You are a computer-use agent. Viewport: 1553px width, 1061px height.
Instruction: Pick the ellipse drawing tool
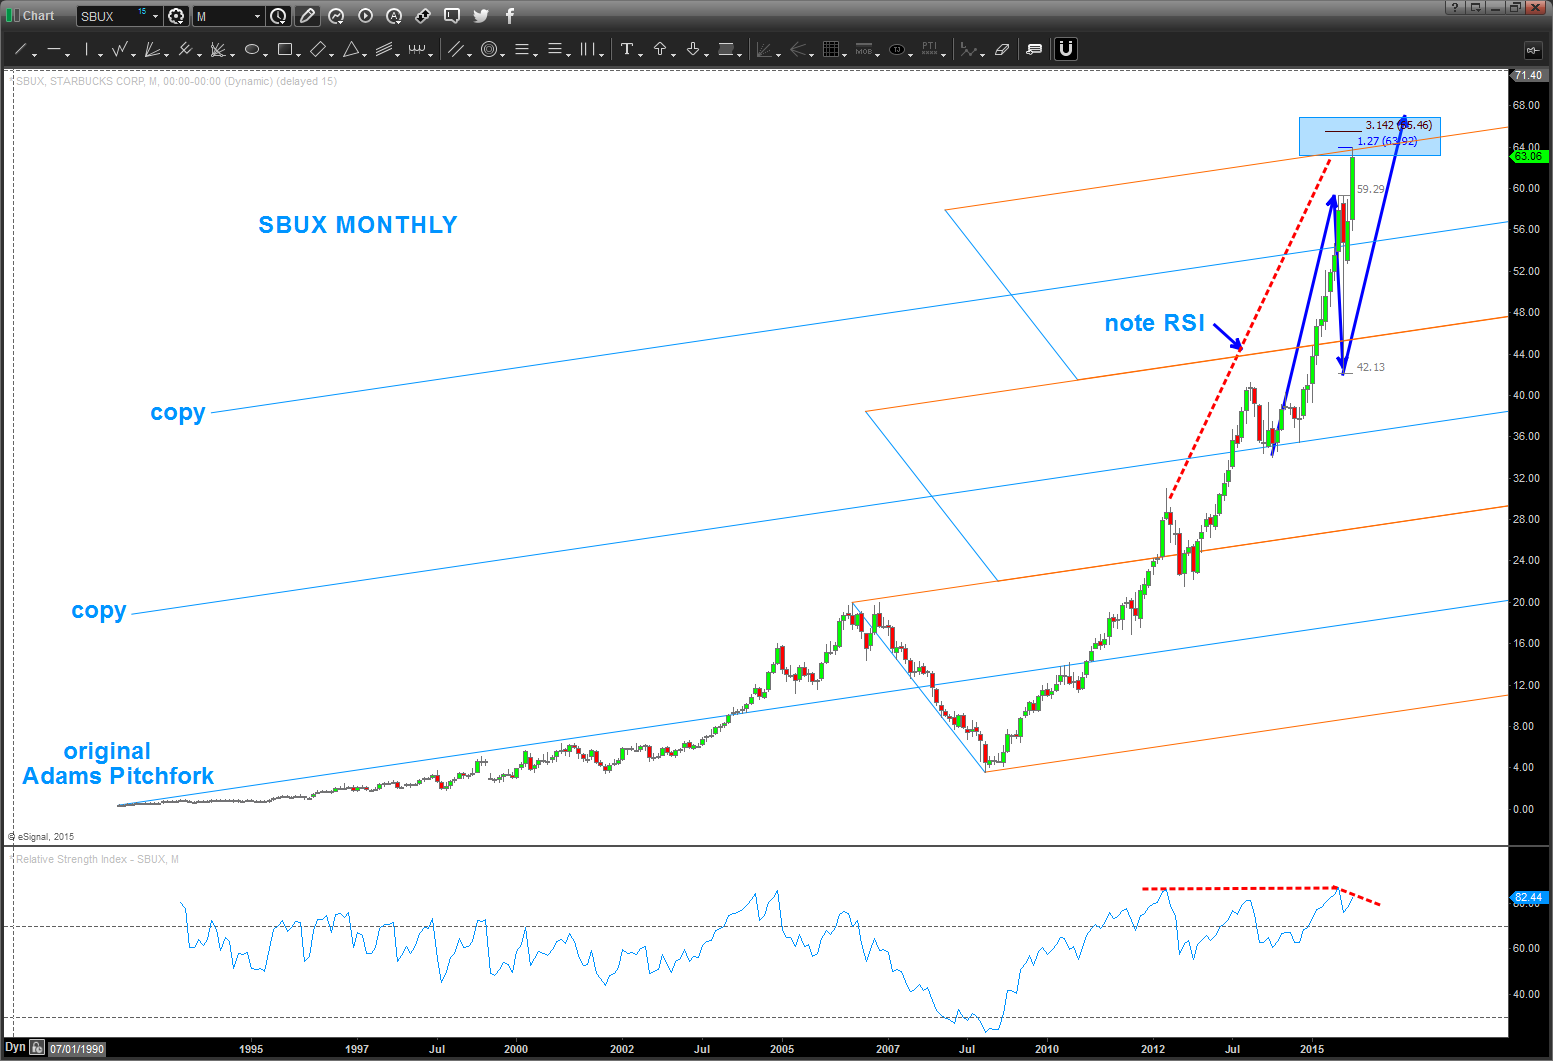click(252, 49)
